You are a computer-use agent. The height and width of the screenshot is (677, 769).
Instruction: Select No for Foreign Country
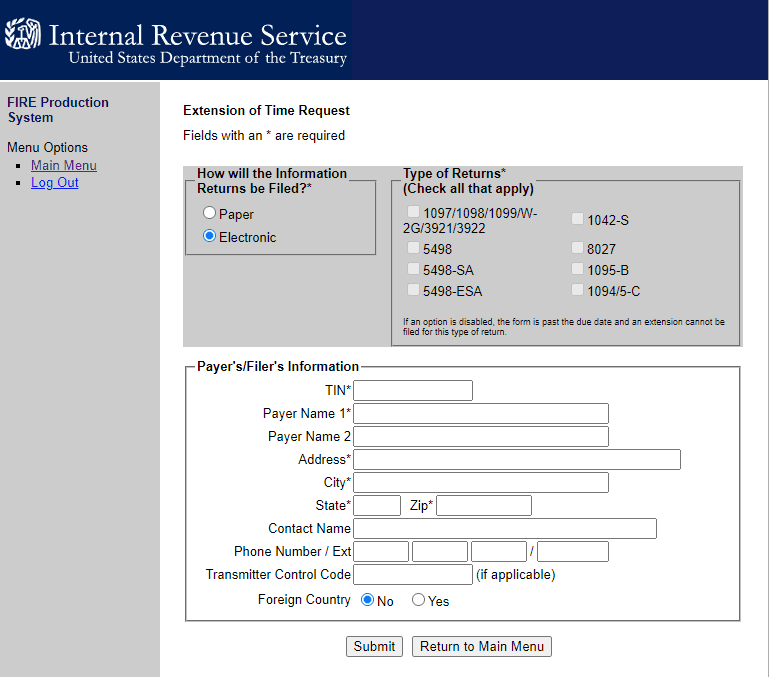coord(367,600)
